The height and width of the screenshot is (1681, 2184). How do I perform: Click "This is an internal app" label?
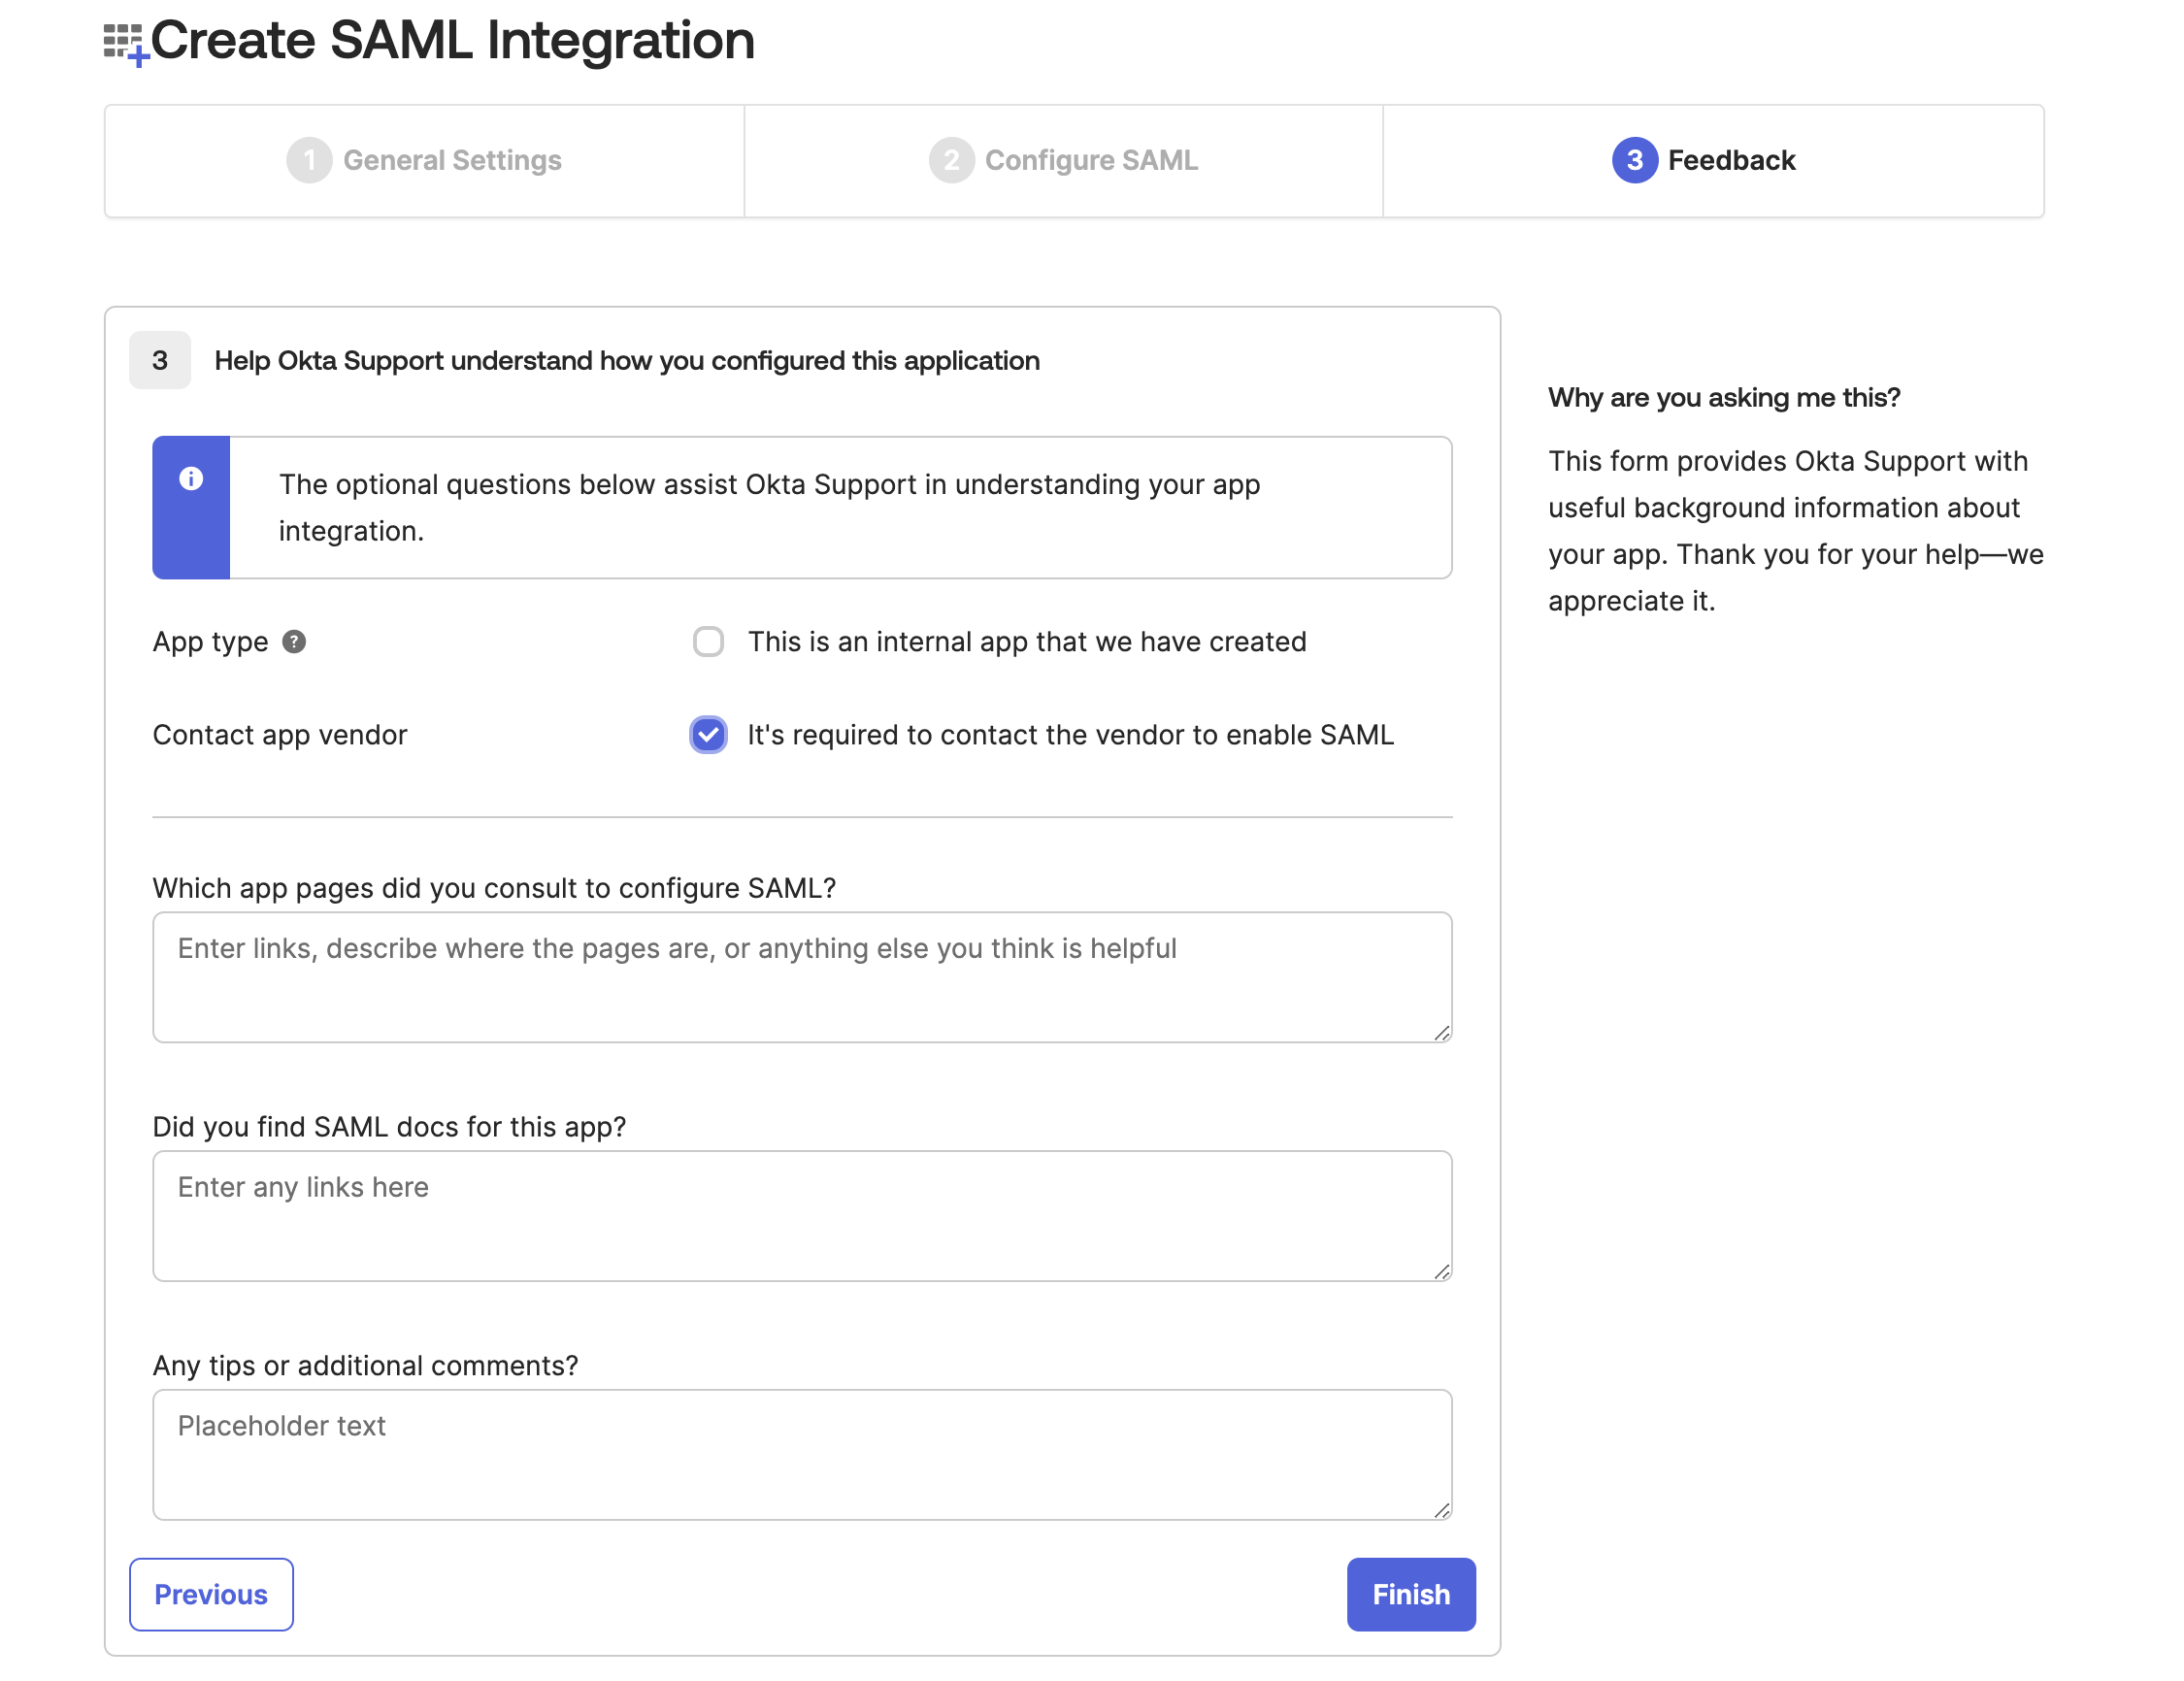coord(1027,642)
